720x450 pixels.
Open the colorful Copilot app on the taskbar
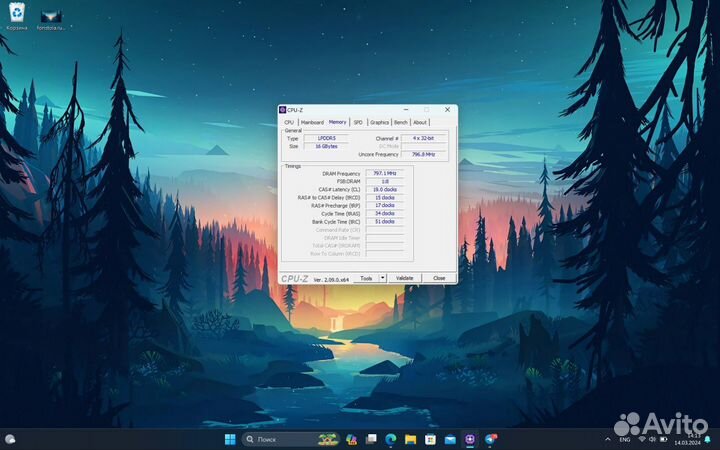(x=351, y=439)
